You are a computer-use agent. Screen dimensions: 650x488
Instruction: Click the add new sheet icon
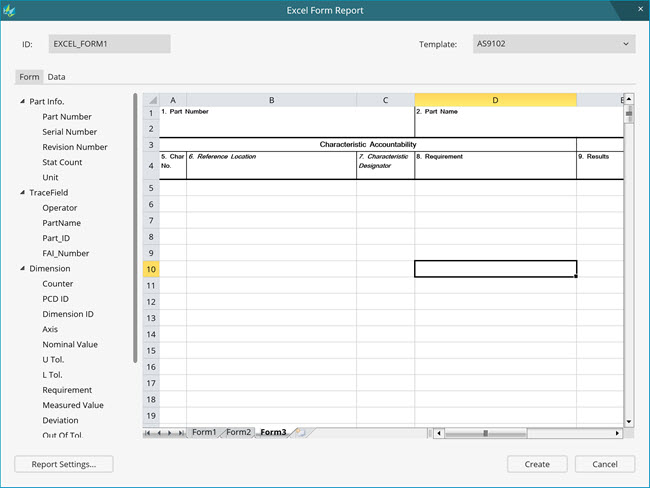coord(299,433)
